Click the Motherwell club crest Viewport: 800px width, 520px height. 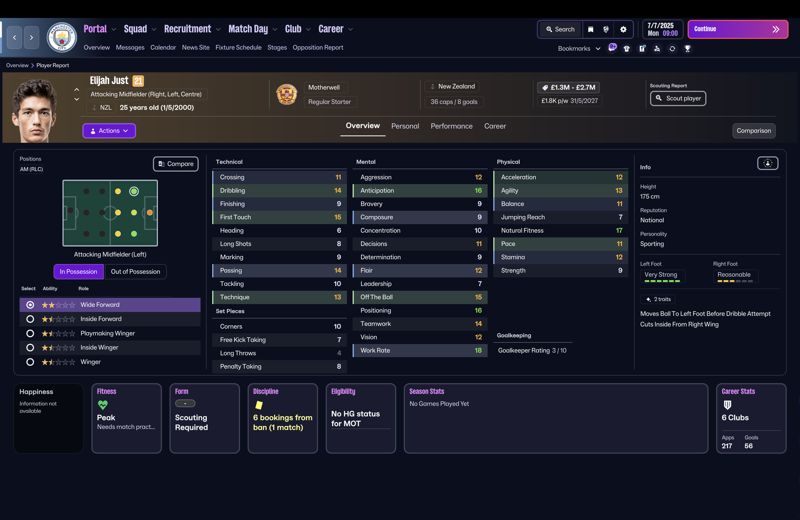pyautogui.click(x=287, y=94)
